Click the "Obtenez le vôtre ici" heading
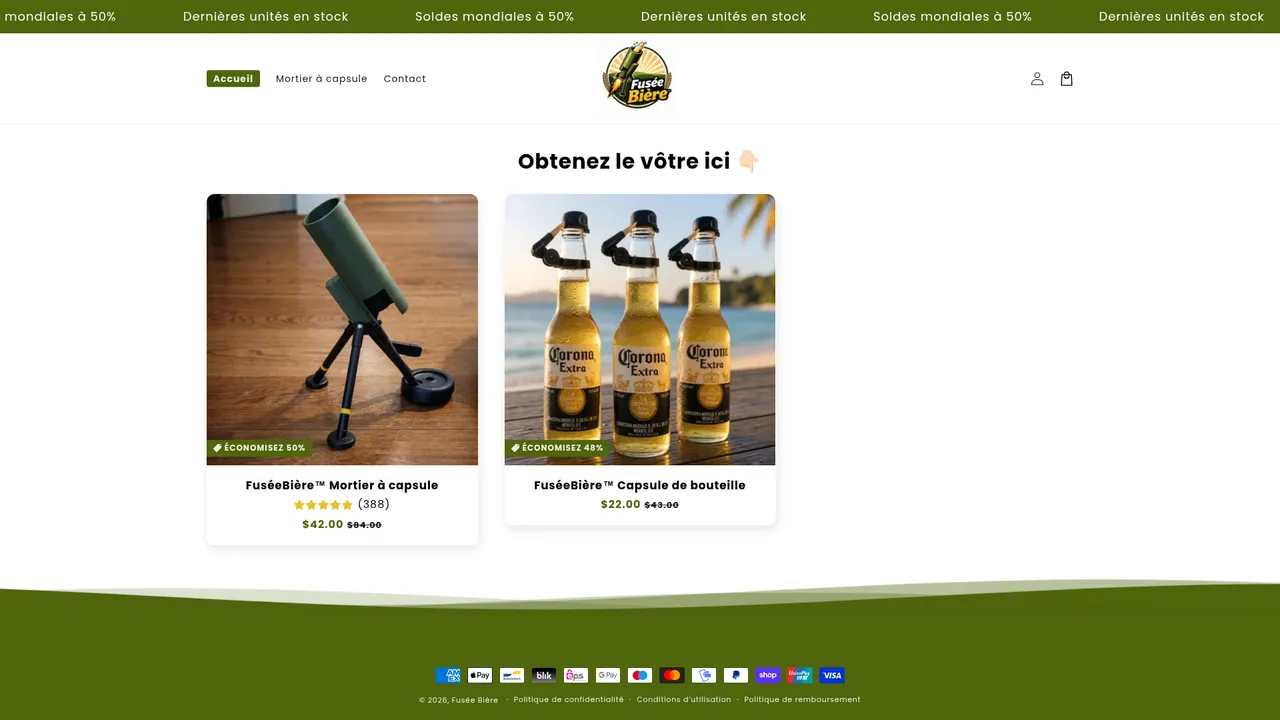This screenshot has height=720, width=1280. coord(639,161)
